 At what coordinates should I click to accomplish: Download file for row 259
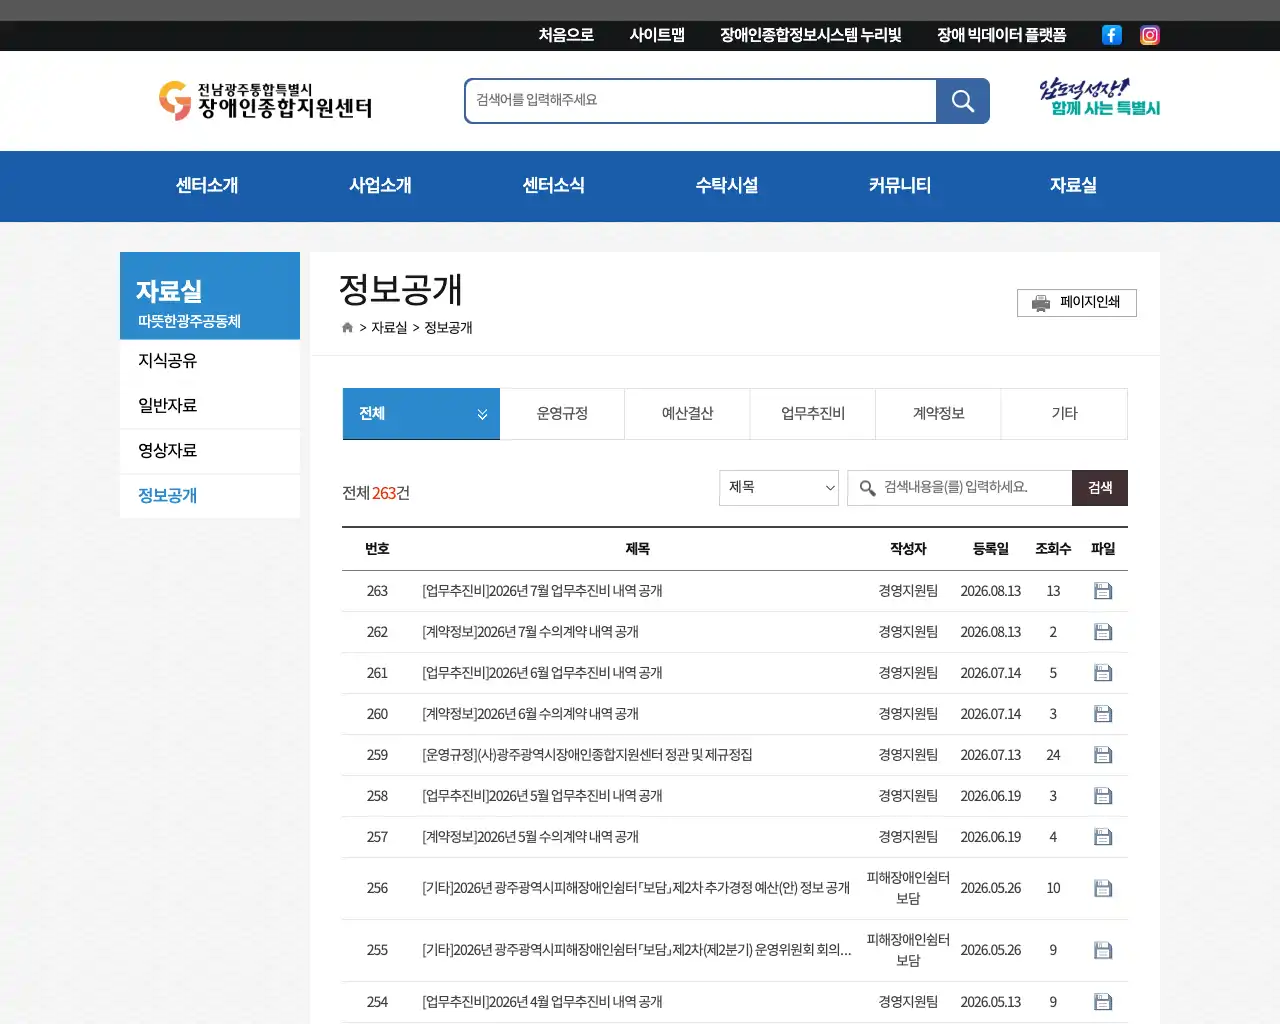click(1103, 755)
